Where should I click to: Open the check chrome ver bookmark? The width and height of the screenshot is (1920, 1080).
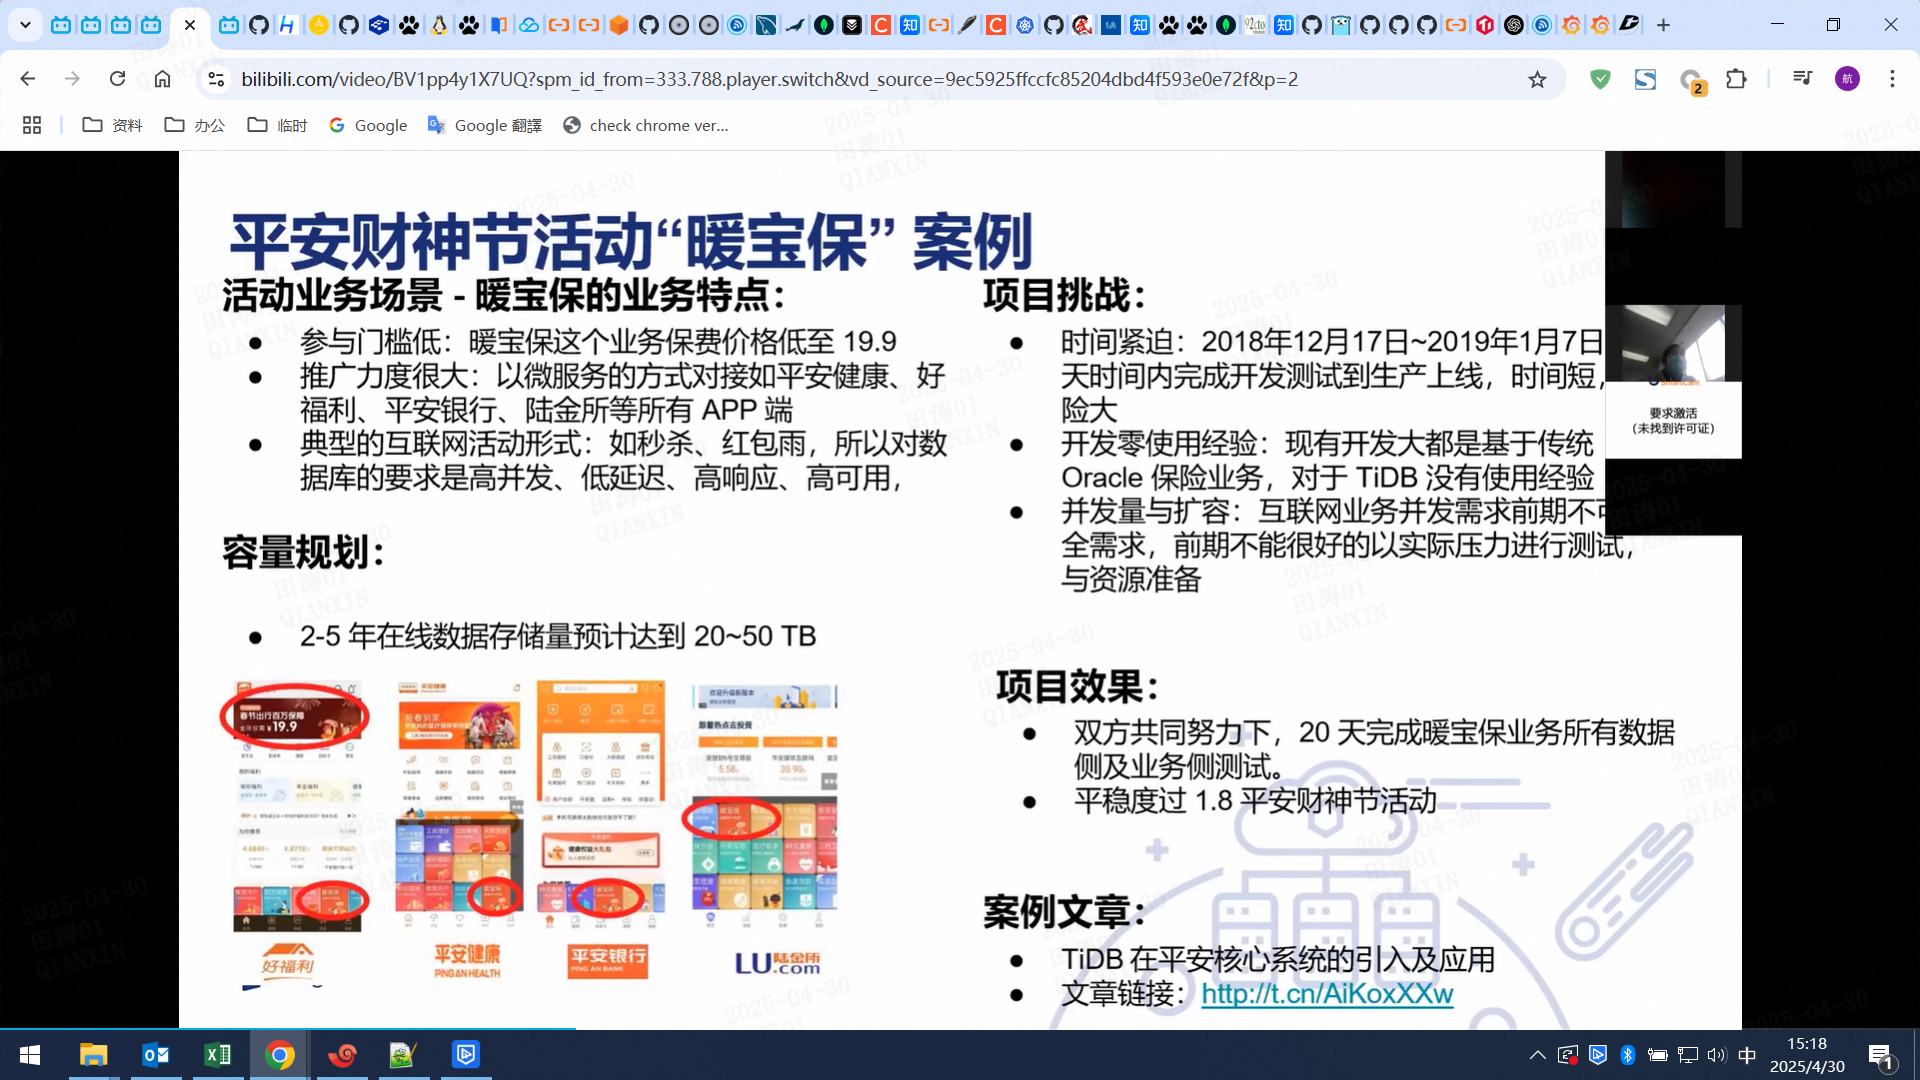click(x=646, y=125)
